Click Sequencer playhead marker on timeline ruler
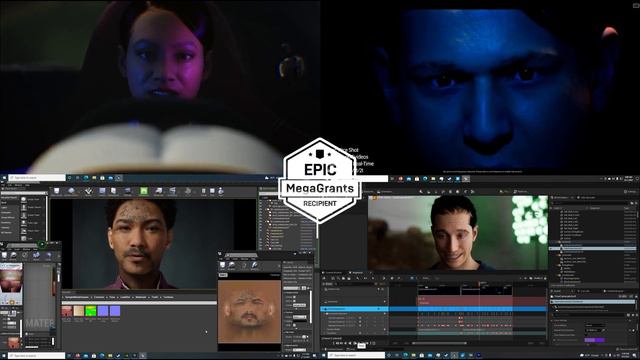 (x=479, y=283)
